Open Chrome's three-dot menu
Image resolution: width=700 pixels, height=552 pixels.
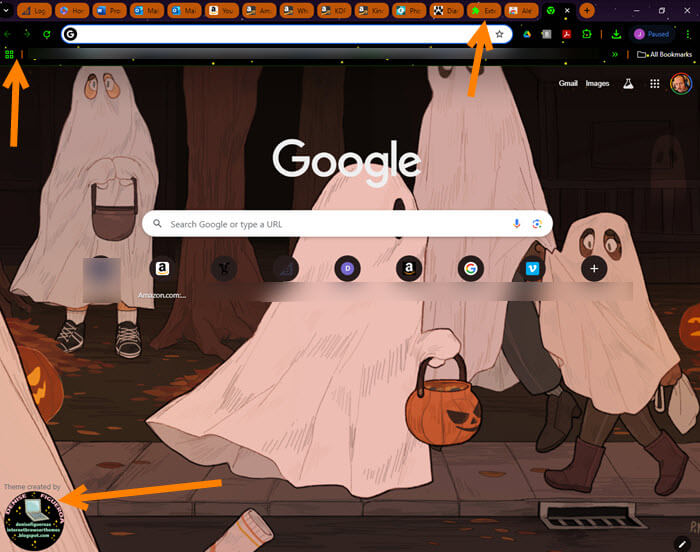[x=688, y=34]
